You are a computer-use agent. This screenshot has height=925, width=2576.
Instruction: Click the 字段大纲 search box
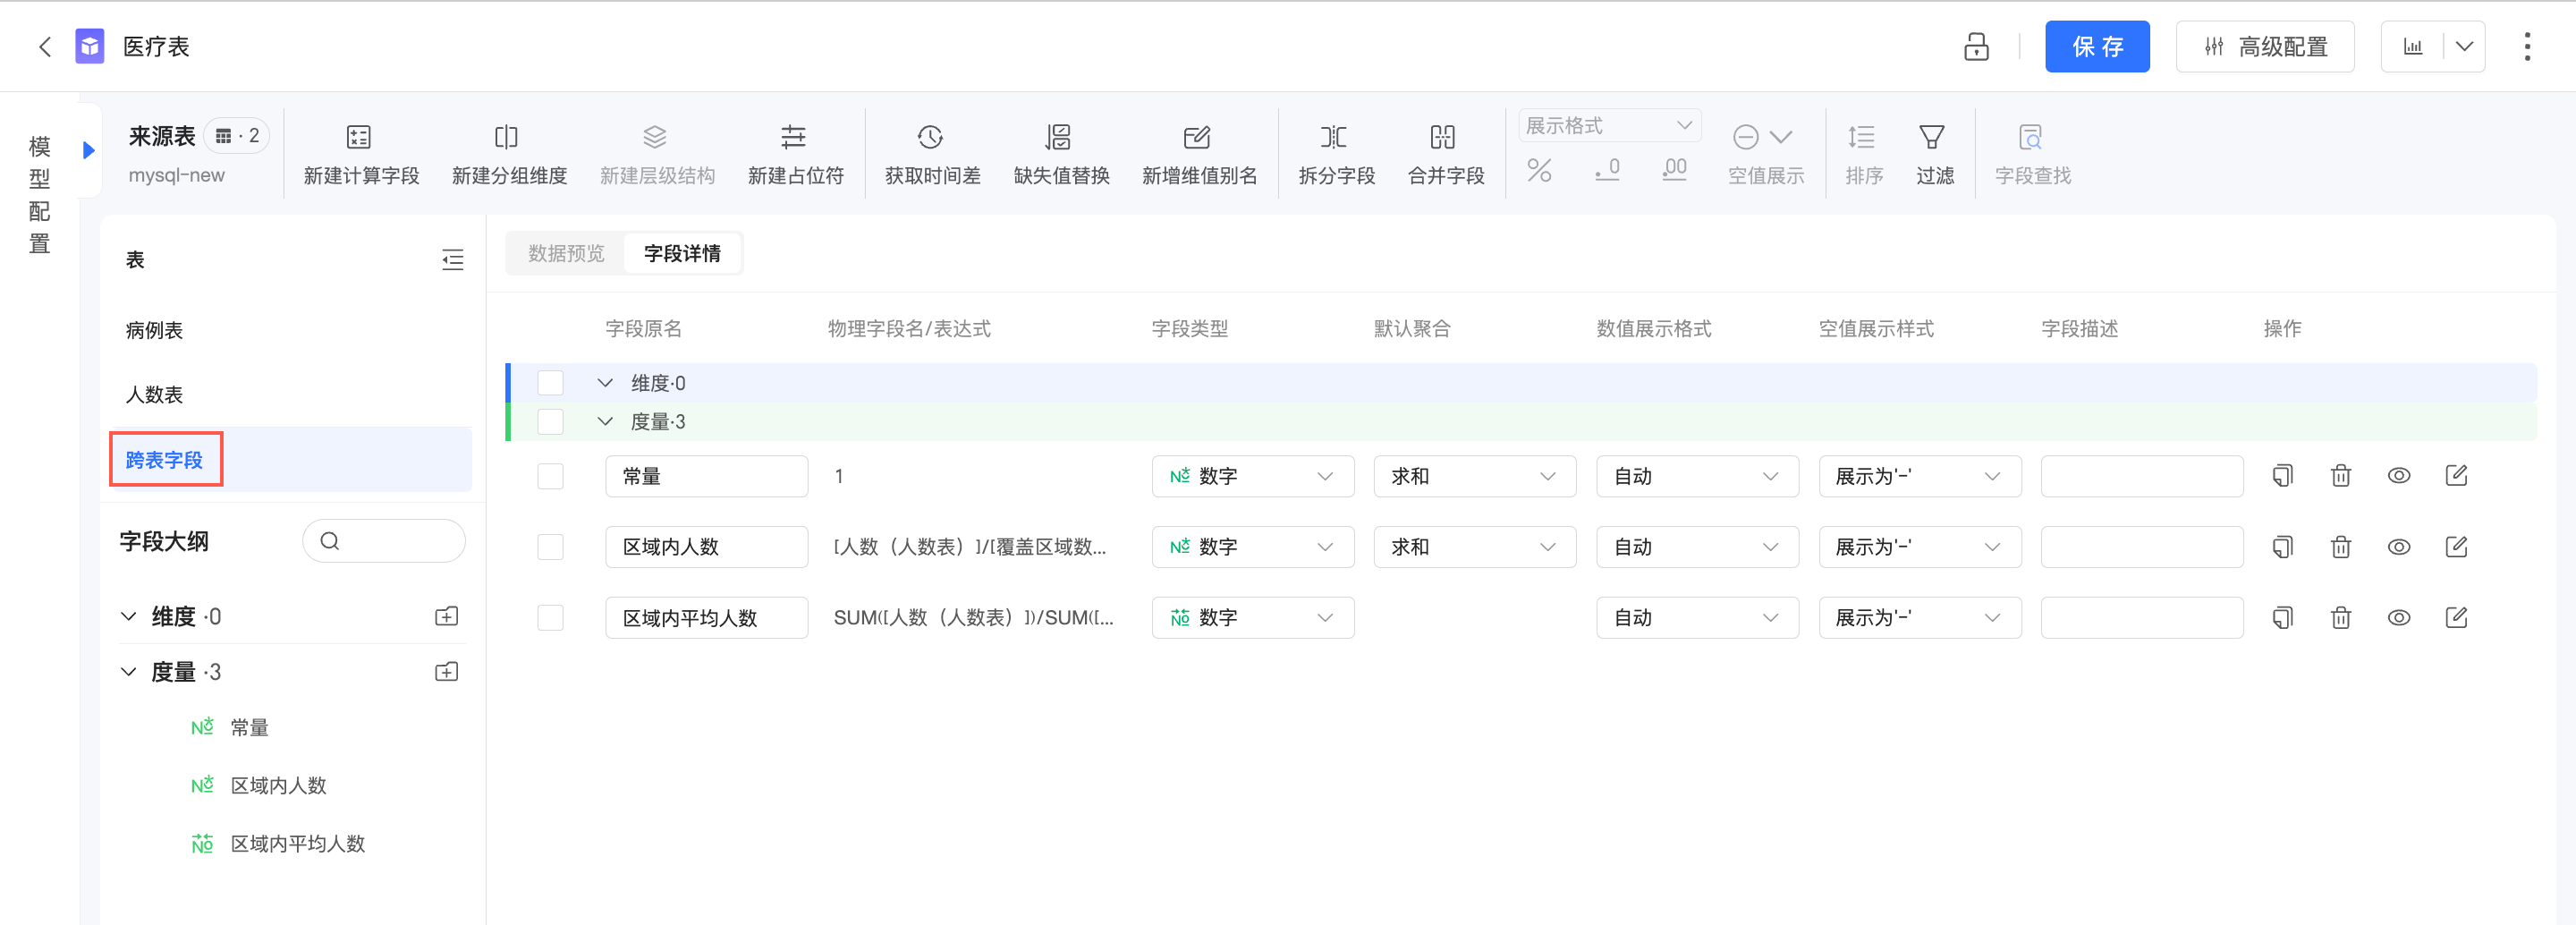[x=384, y=541]
